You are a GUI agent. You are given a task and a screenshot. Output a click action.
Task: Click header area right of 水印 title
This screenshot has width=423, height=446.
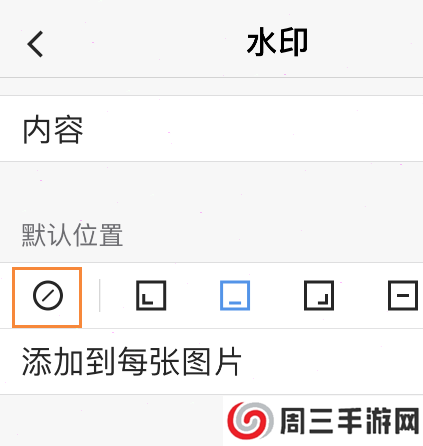coord(365,43)
